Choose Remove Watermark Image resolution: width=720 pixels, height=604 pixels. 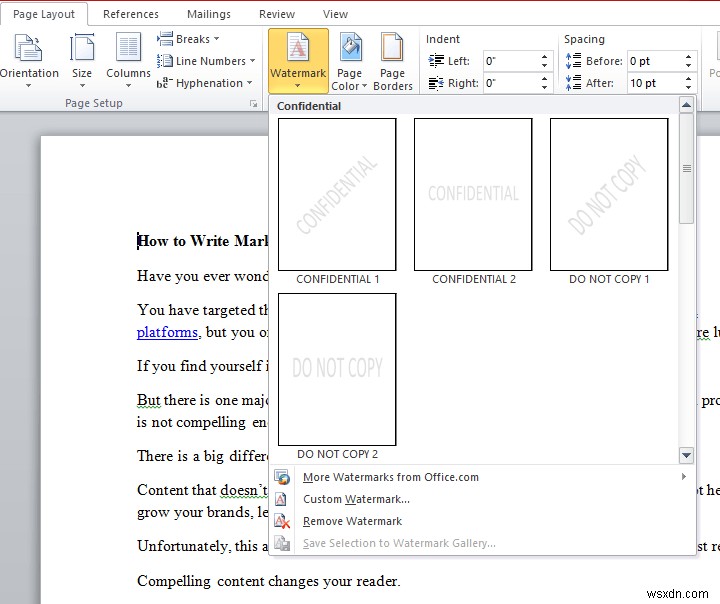(x=482, y=521)
